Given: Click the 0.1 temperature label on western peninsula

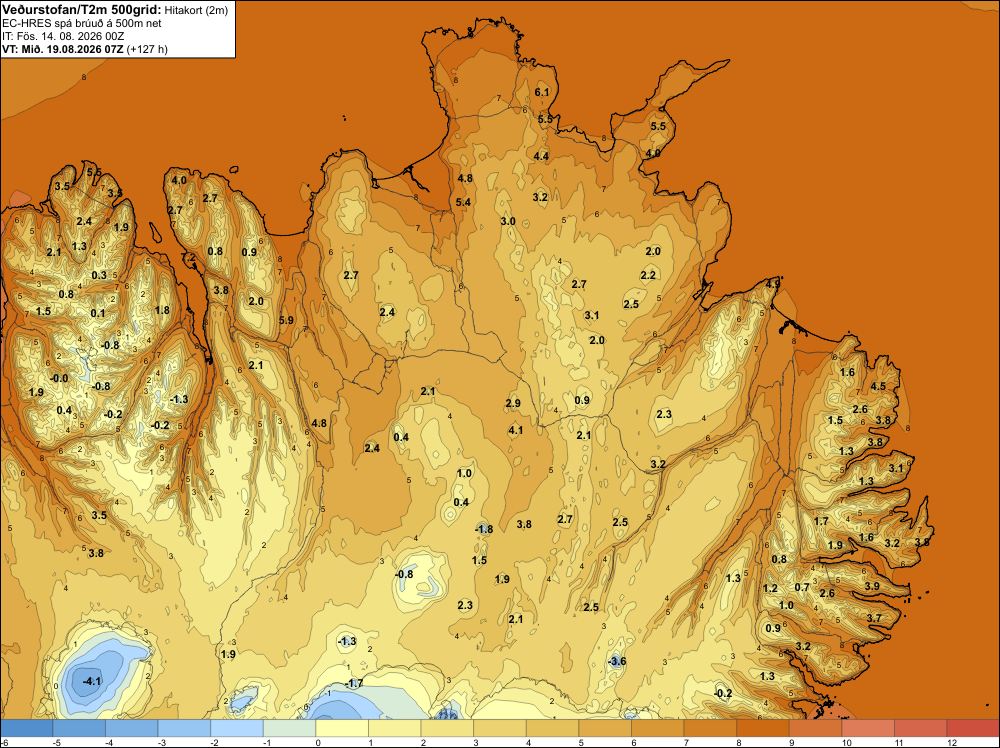Looking at the screenshot, I should click(98, 313).
